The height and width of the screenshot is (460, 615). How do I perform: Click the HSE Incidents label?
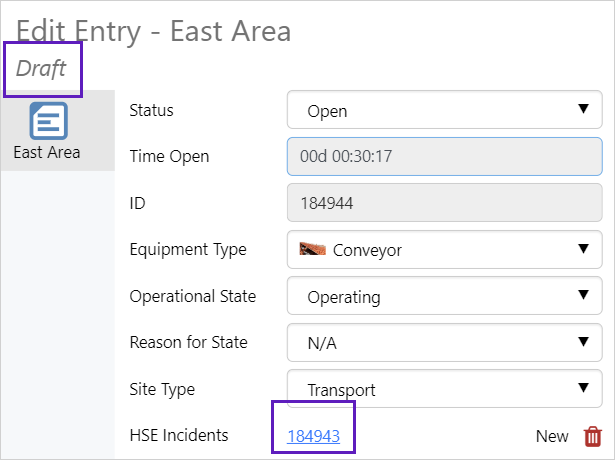pos(179,435)
